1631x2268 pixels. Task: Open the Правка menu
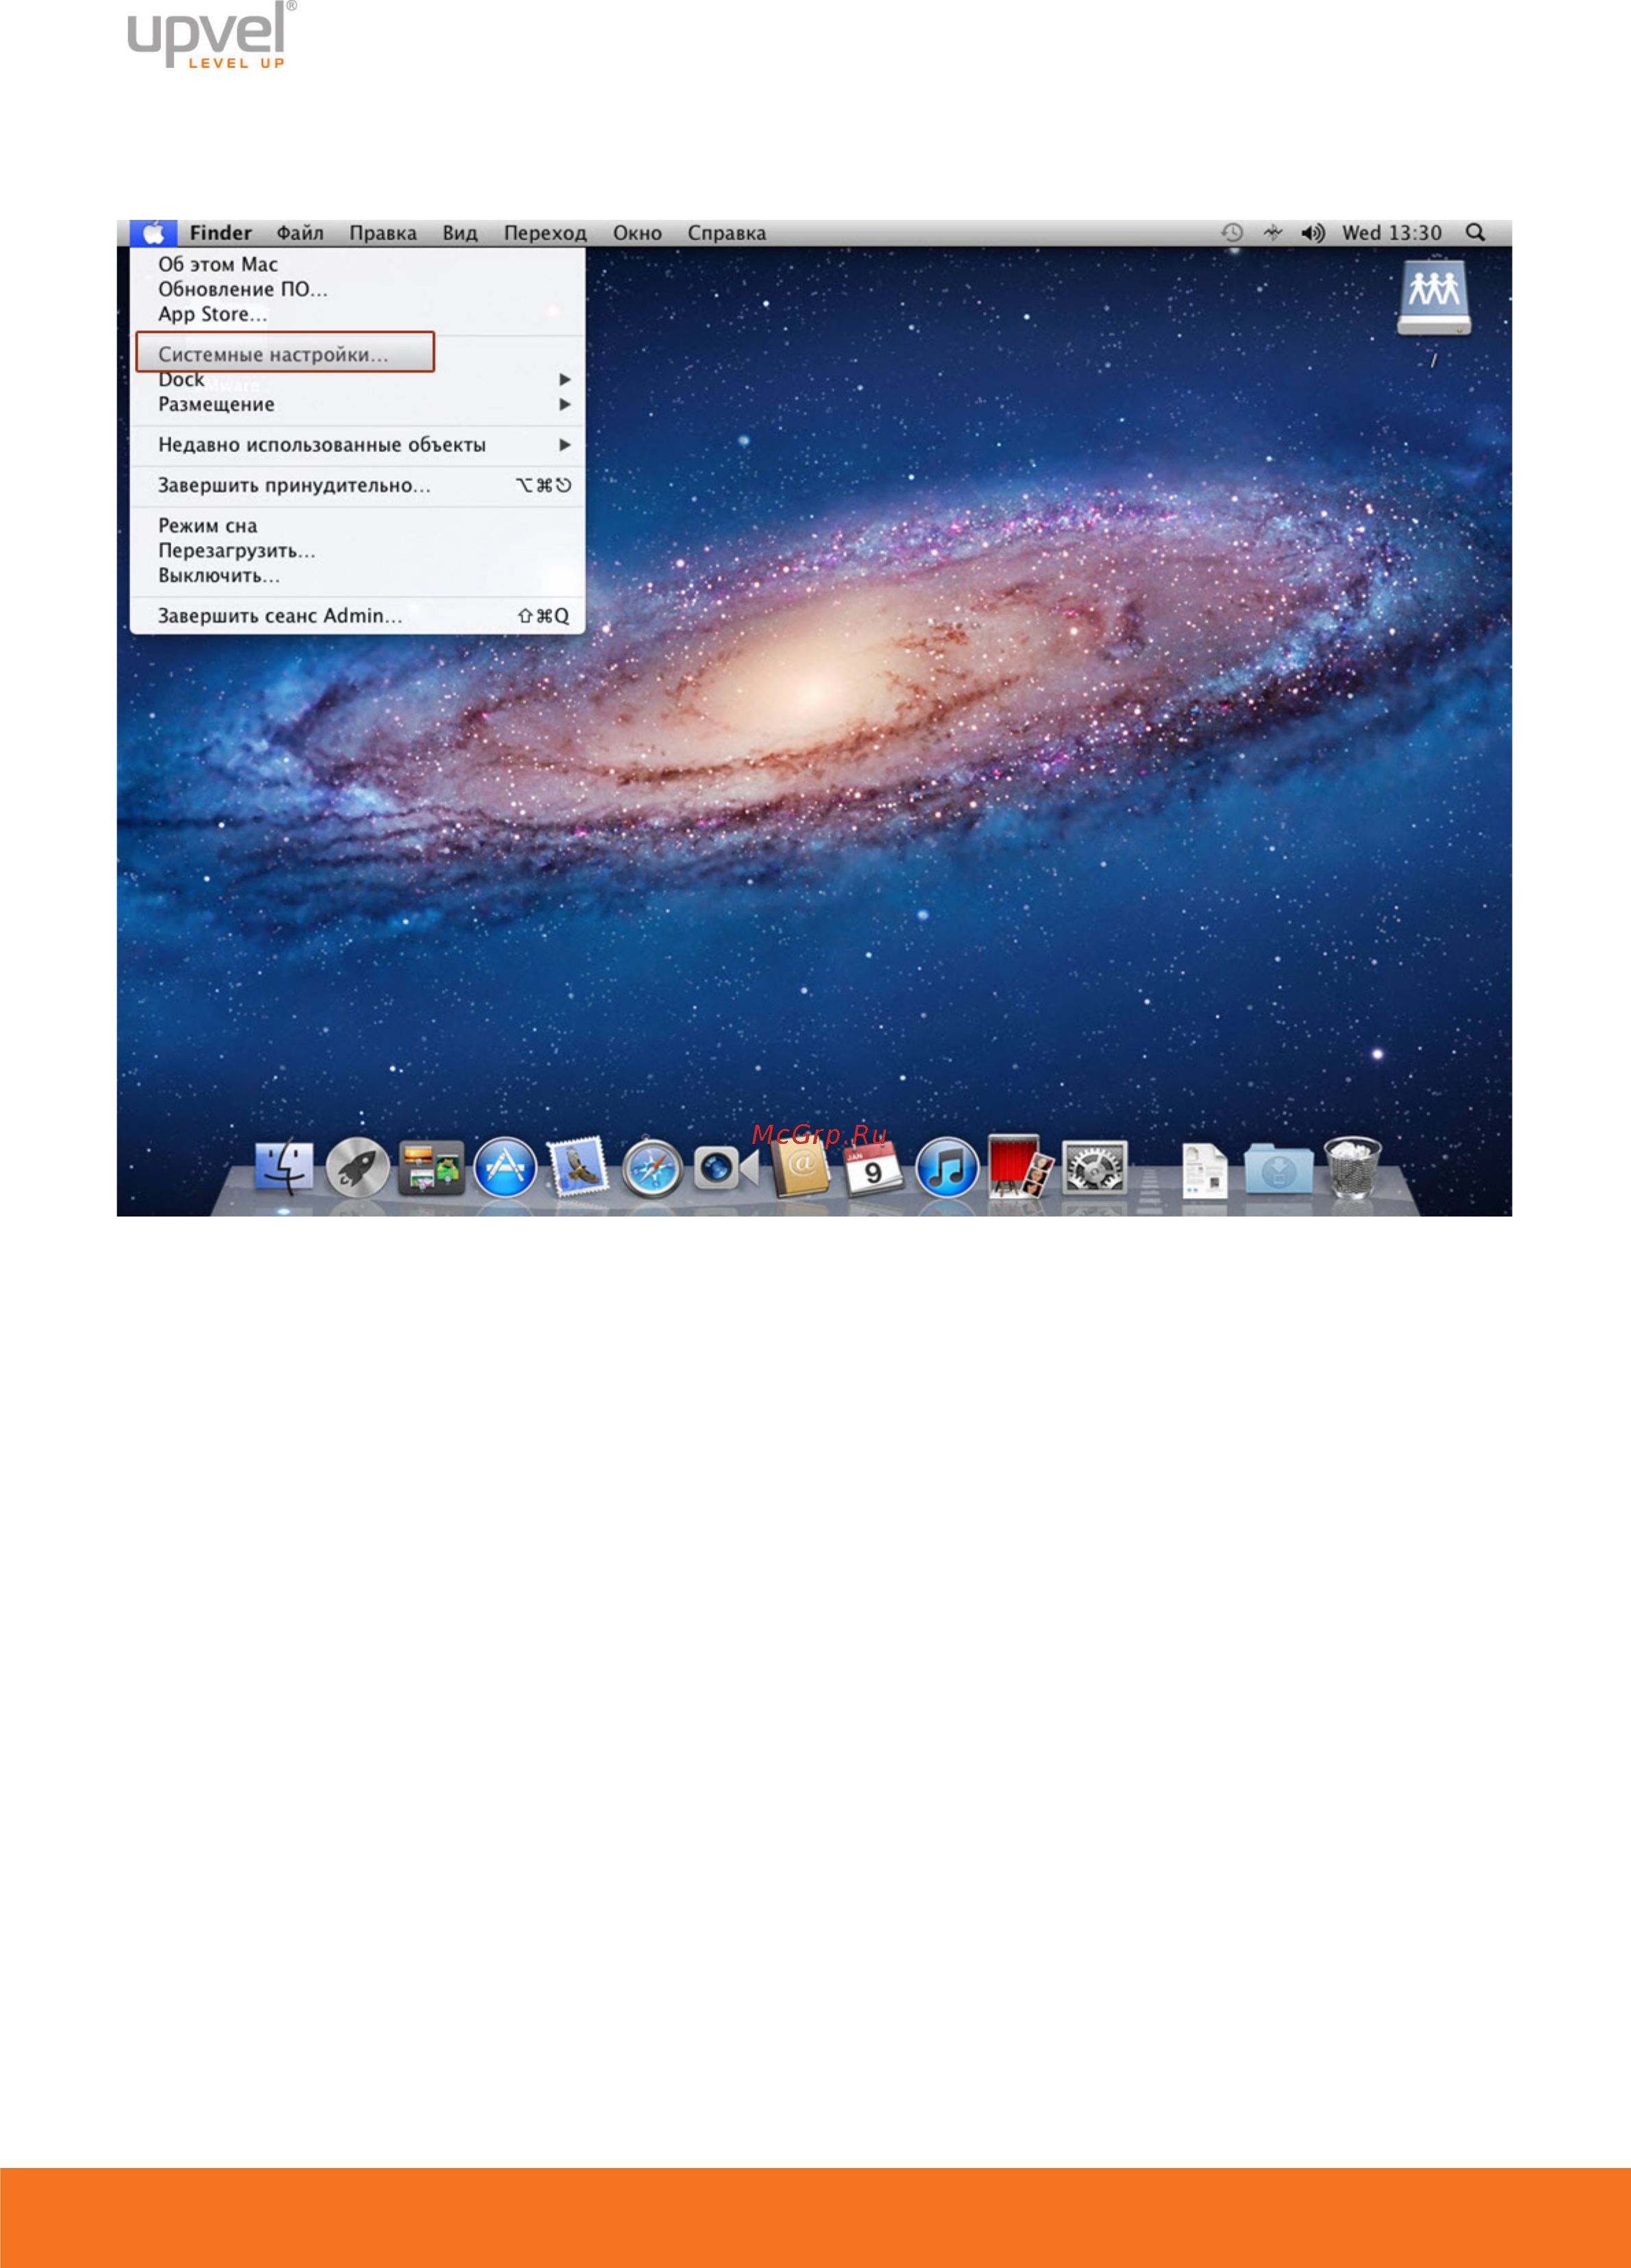pyautogui.click(x=383, y=233)
